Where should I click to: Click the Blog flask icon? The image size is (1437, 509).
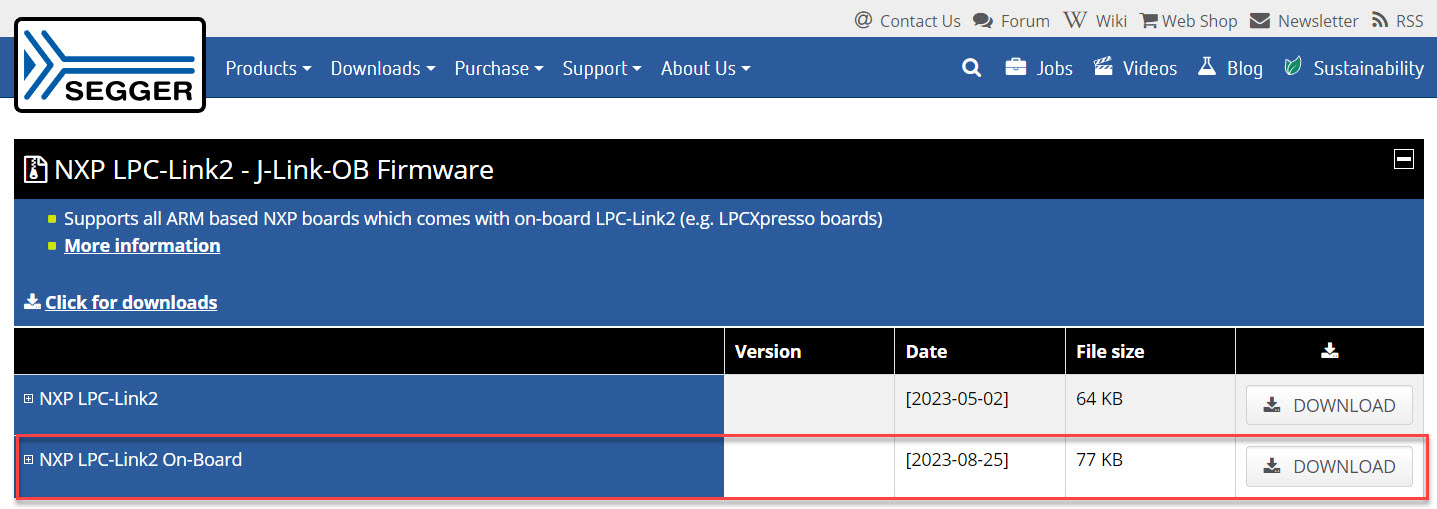(x=1207, y=68)
